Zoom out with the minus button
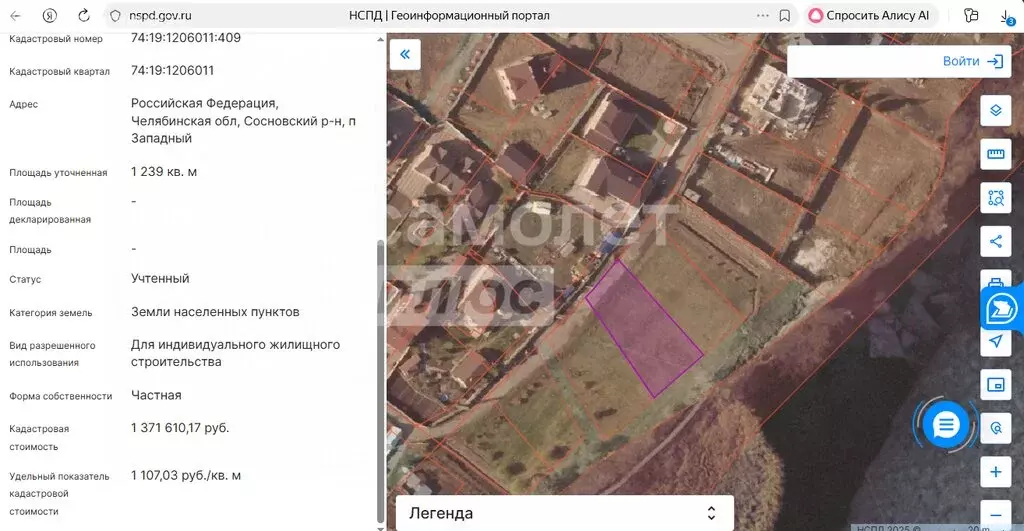This screenshot has width=1024, height=531. tap(995, 515)
